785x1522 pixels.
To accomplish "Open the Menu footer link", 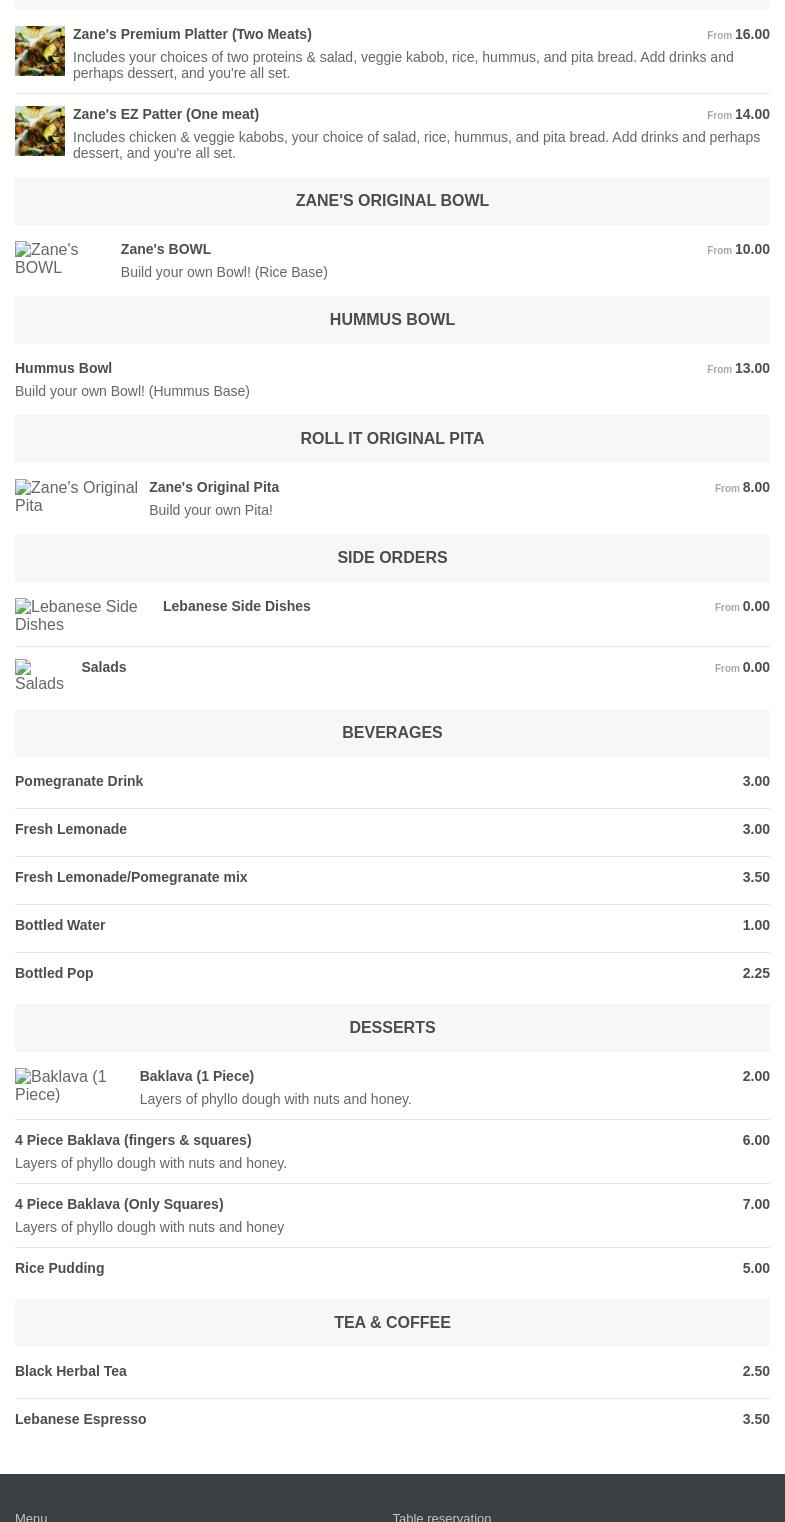I will click(31, 1515).
